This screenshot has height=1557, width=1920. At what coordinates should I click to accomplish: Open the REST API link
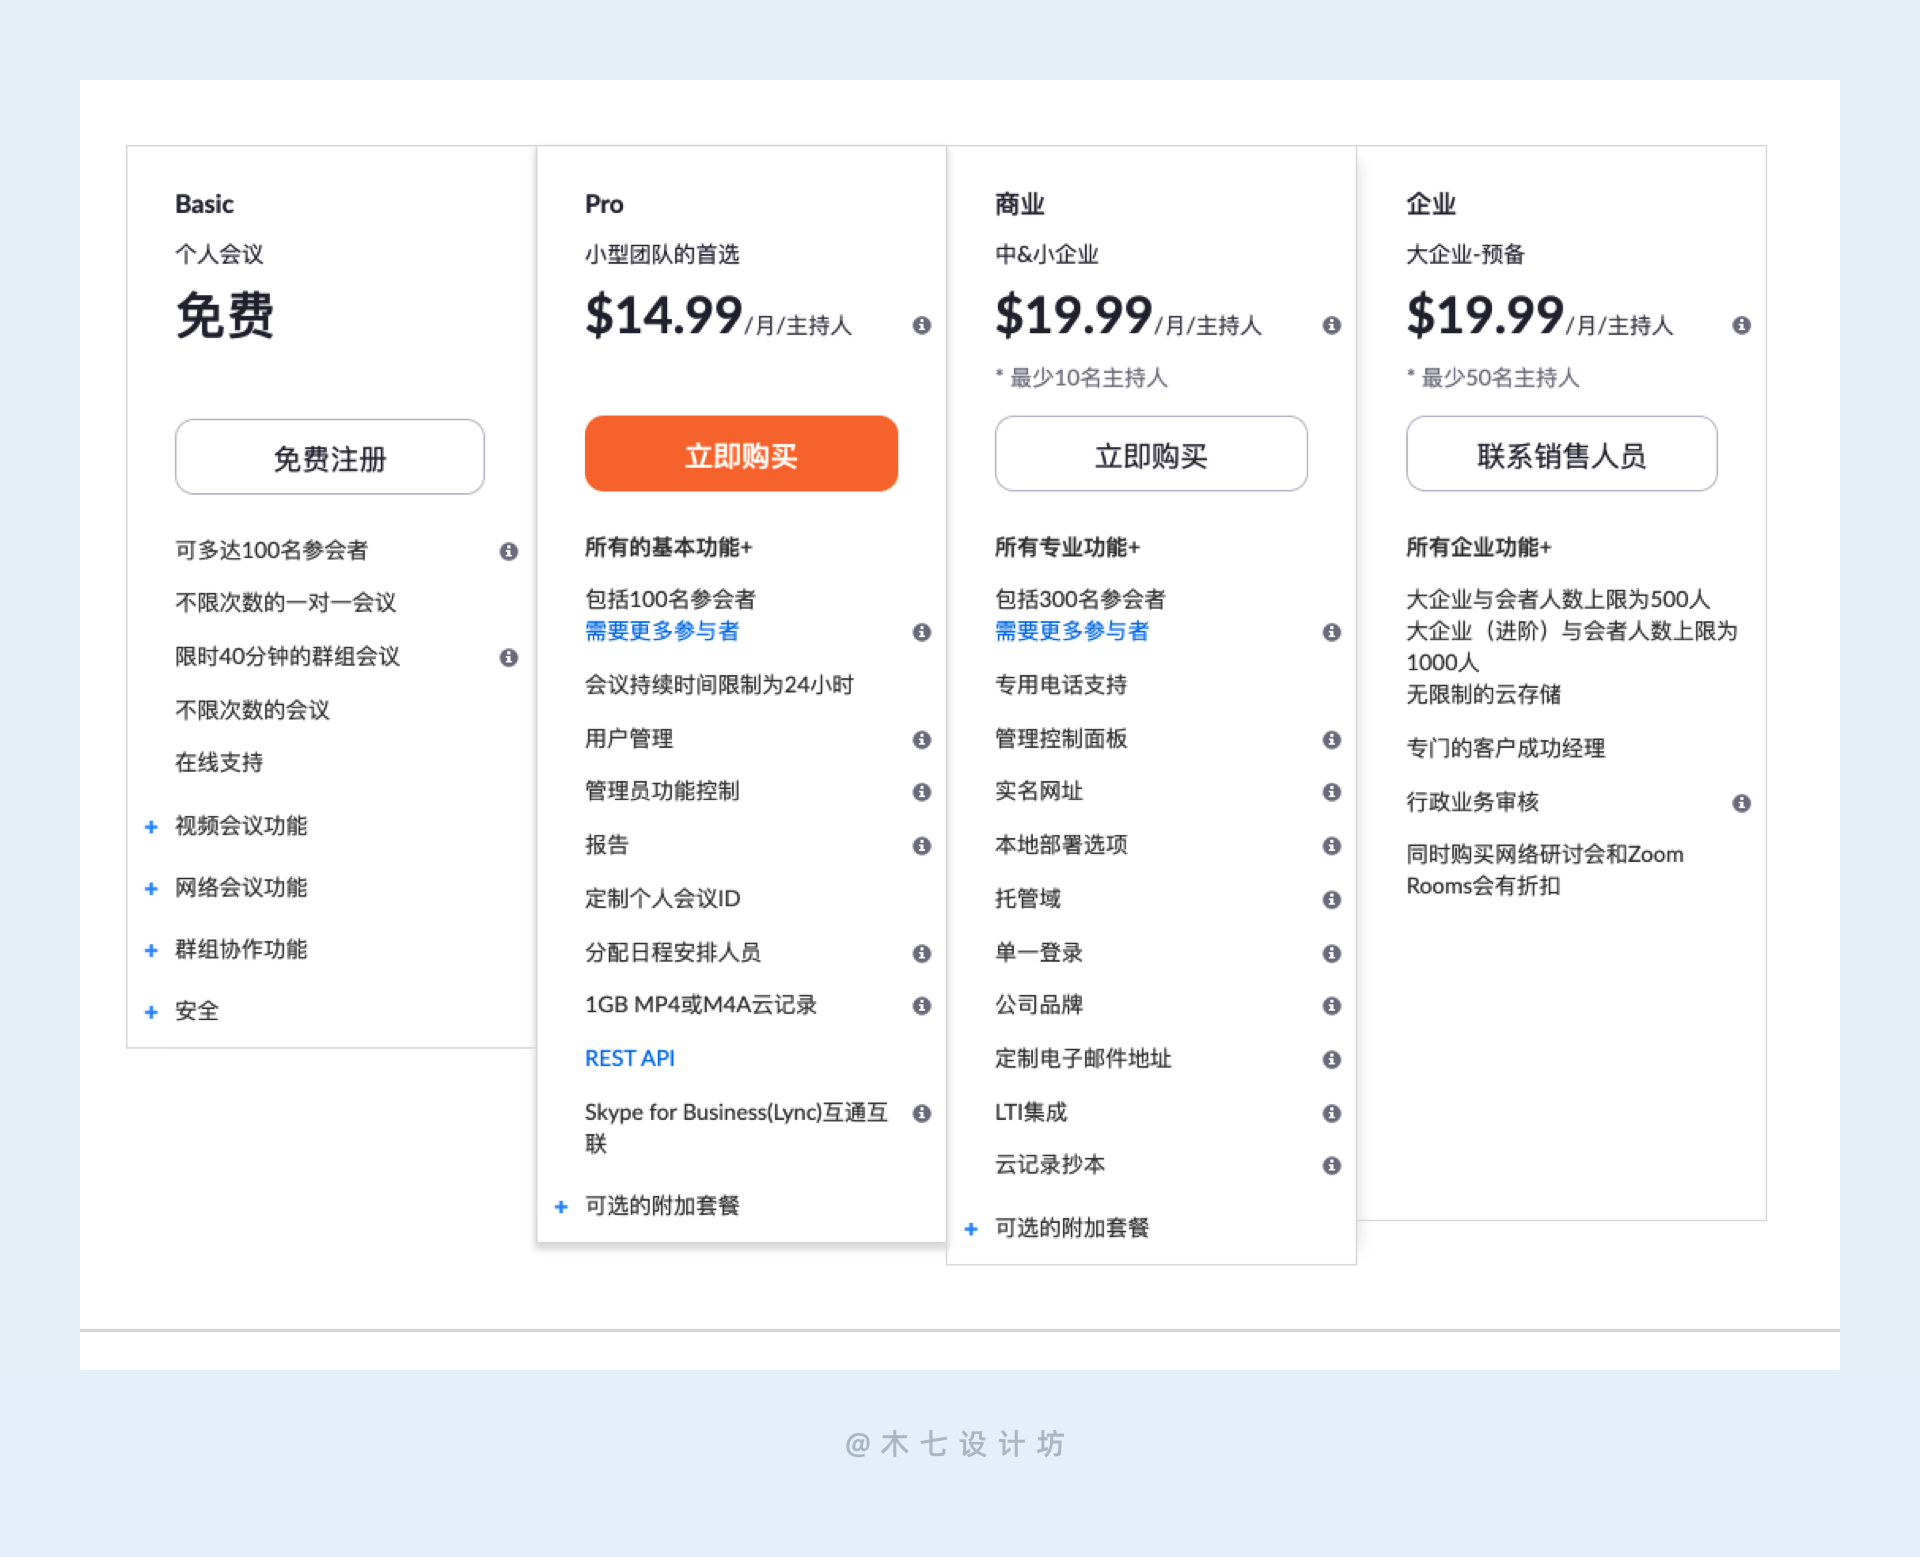(x=629, y=1058)
